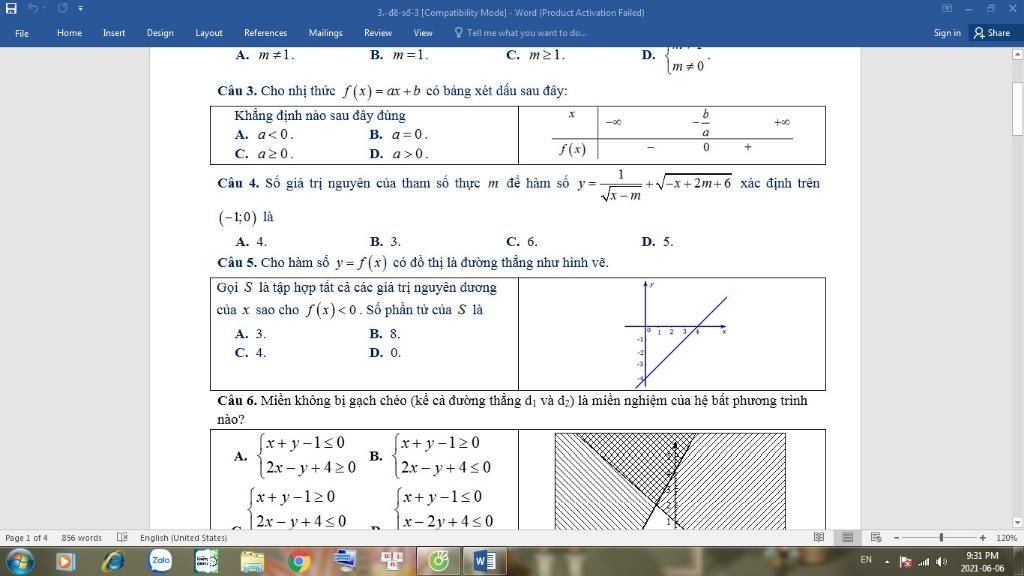The height and width of the screenshot is (576, 1024).
Task: Open the File menu
Action: 22,33
